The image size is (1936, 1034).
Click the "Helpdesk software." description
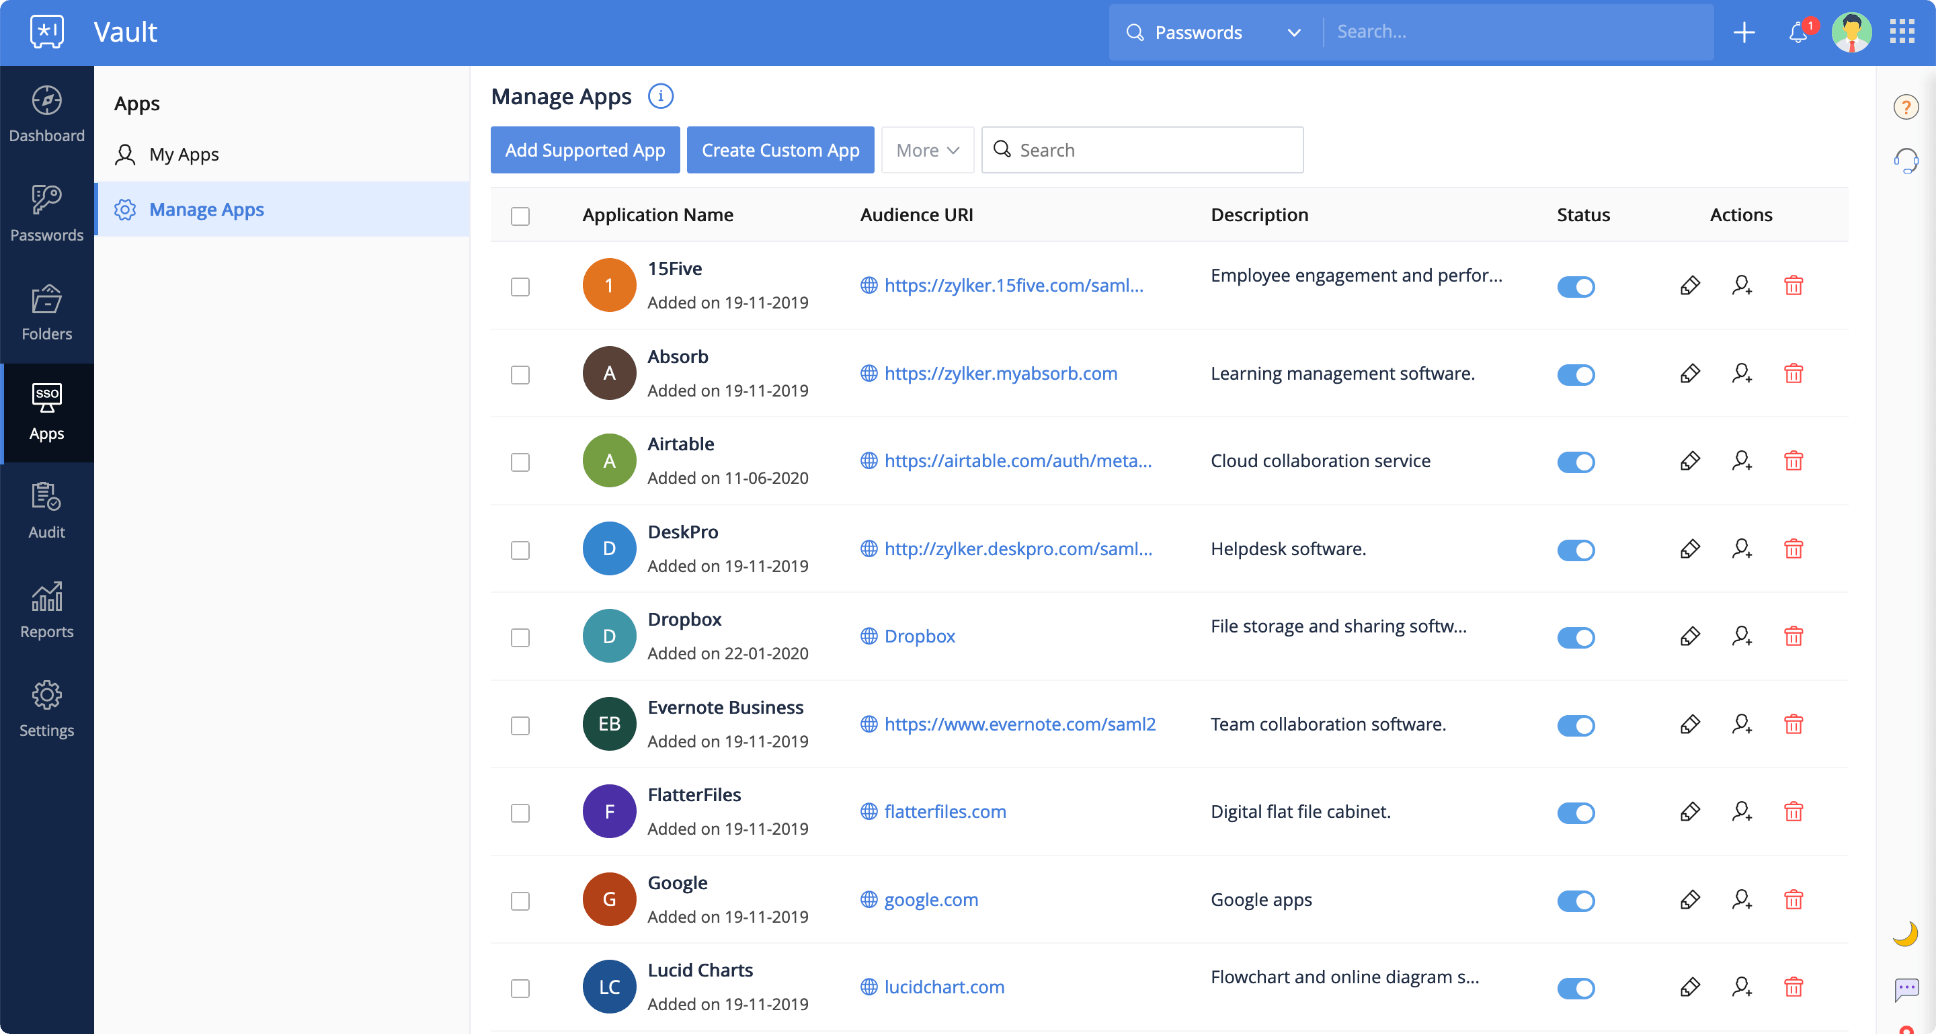click(x=1288, y=549)
